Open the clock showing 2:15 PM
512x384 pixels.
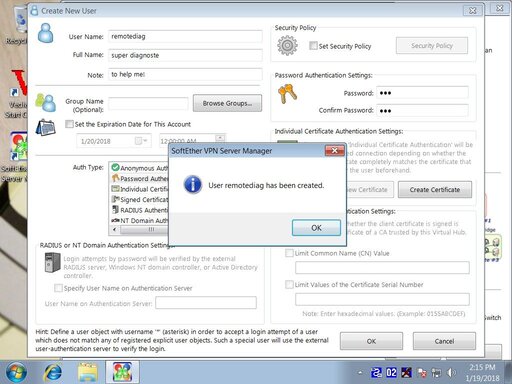482,372
